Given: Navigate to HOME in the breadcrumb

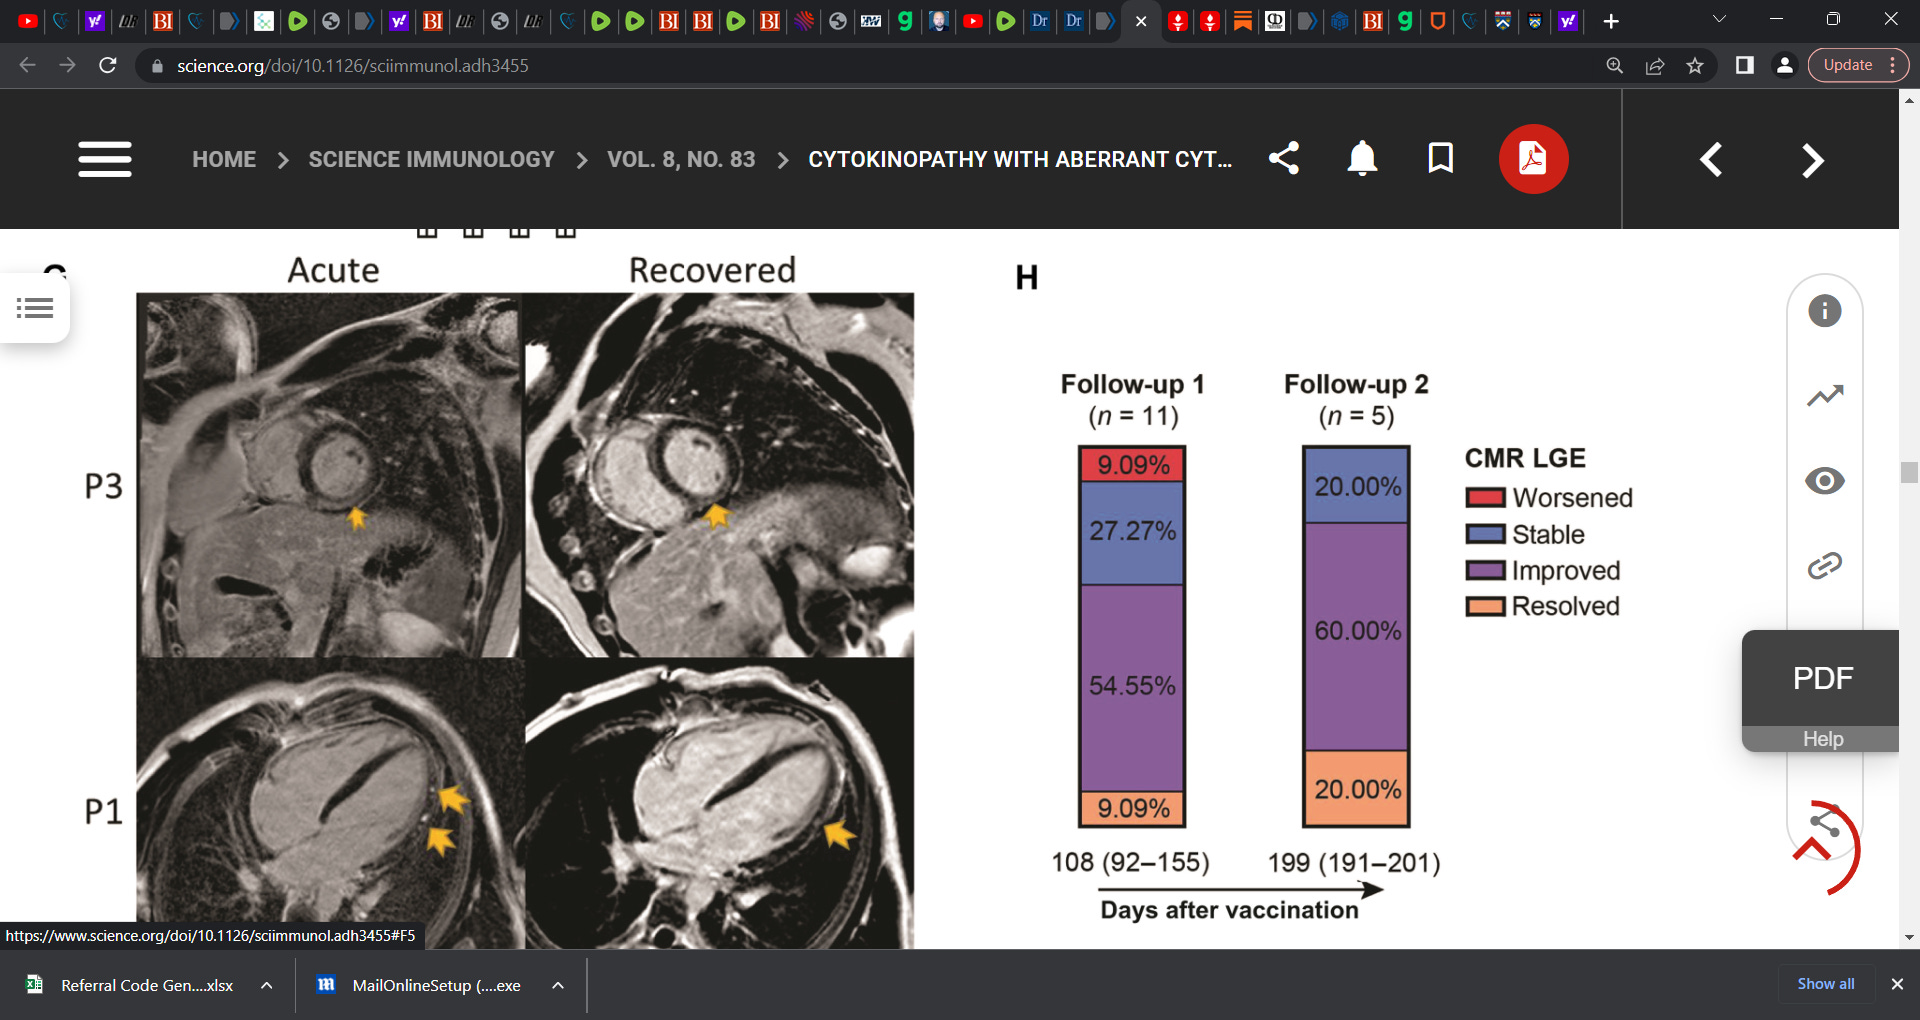Looking at the screenshot, I should point(224,159).
